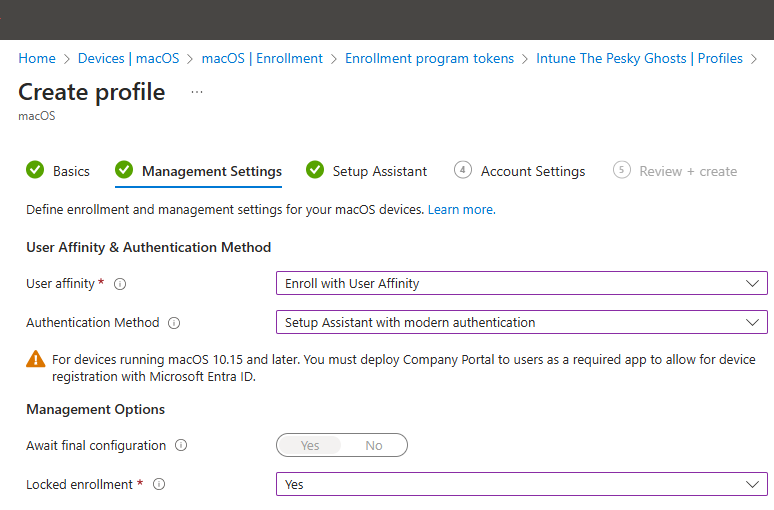Navigate to Home breadcrumb link
This screenshot has width=774, height=510.
37,59
